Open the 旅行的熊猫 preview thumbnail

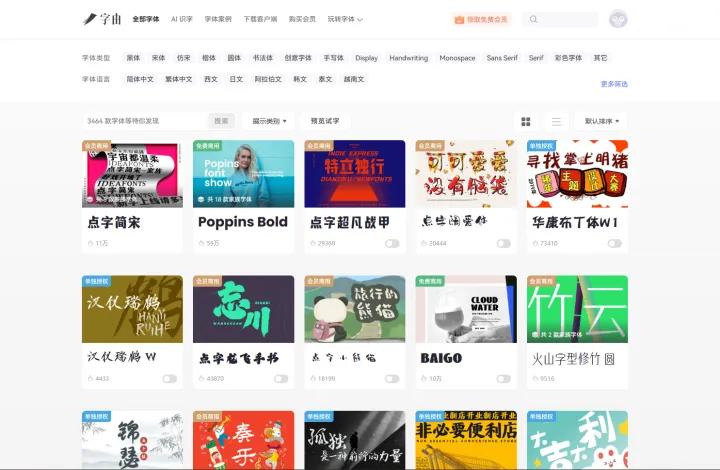pyautogui.click(x=354, y=309)
